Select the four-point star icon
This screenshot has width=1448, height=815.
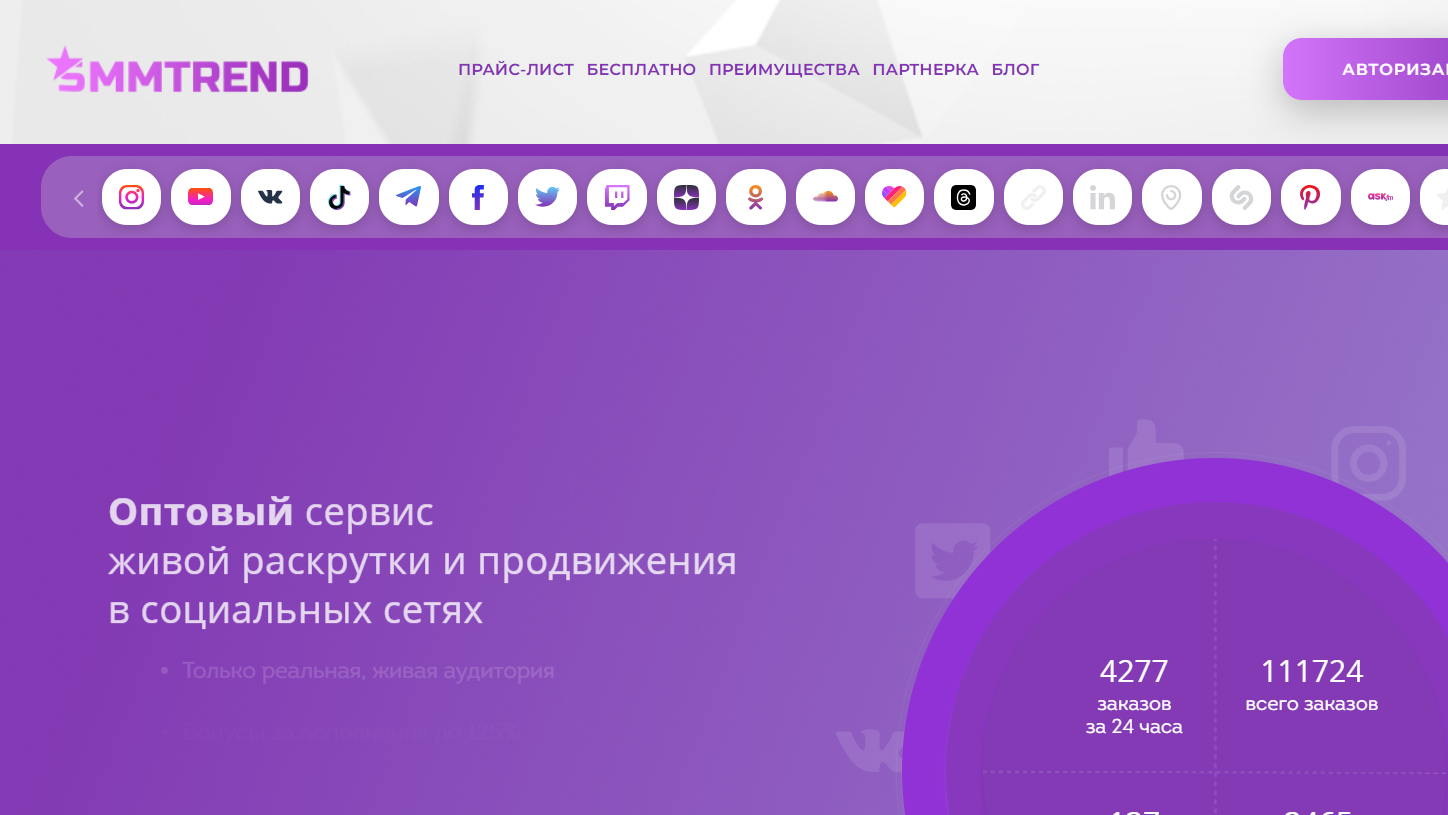click(686, 197)
